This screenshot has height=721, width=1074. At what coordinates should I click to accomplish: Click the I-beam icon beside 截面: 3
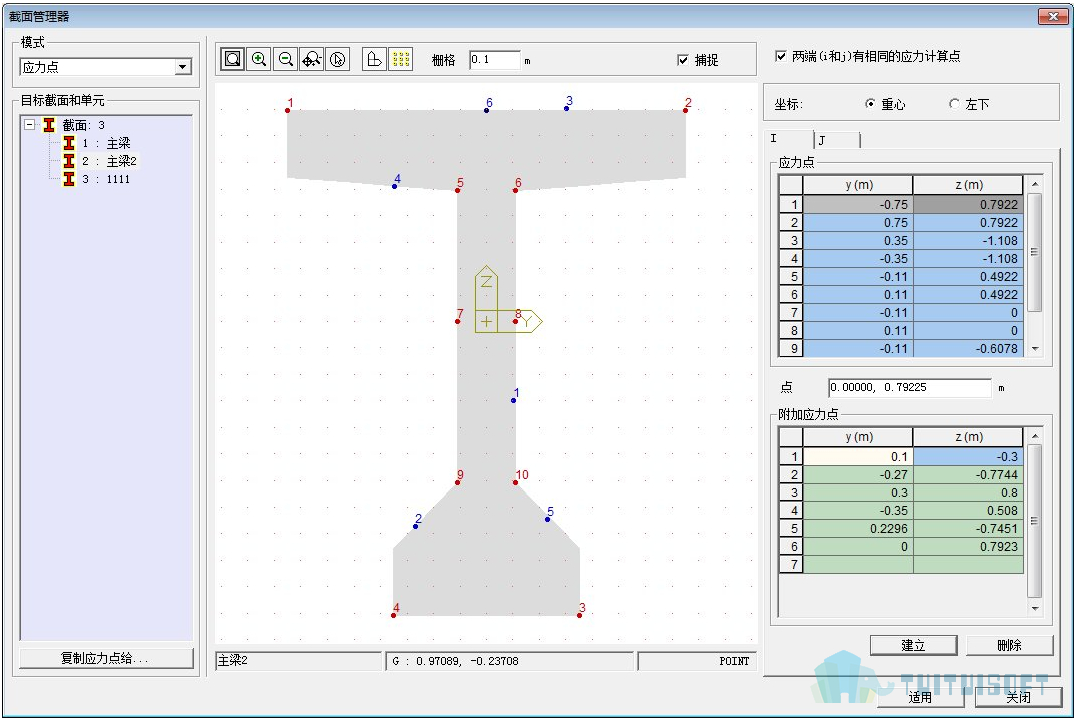(49, 125)
